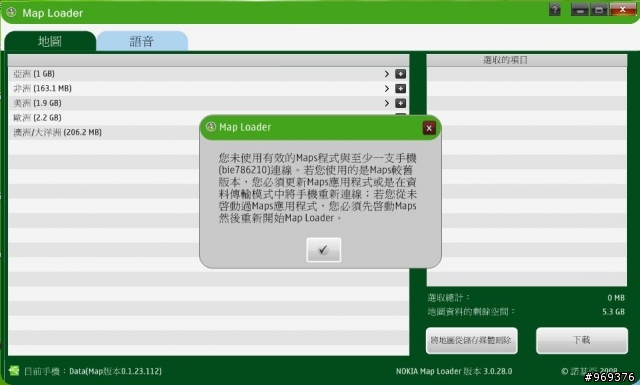Image resolution: width=640 pixels, height=385 pixels.
Task: Add 非洲 (163.1 MB) map with plus icon
Action: click(x=400, y=89)
